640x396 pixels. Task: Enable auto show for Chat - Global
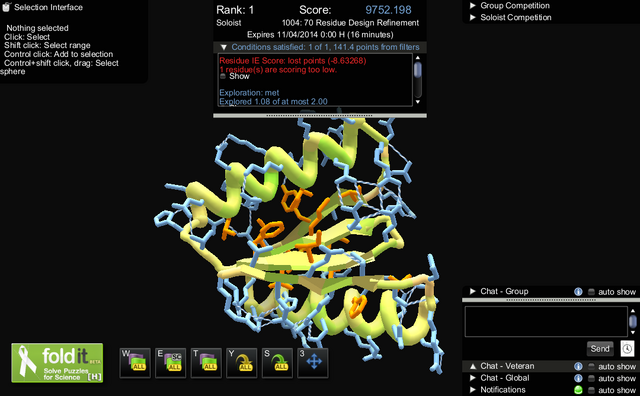[x=591, y=378]
